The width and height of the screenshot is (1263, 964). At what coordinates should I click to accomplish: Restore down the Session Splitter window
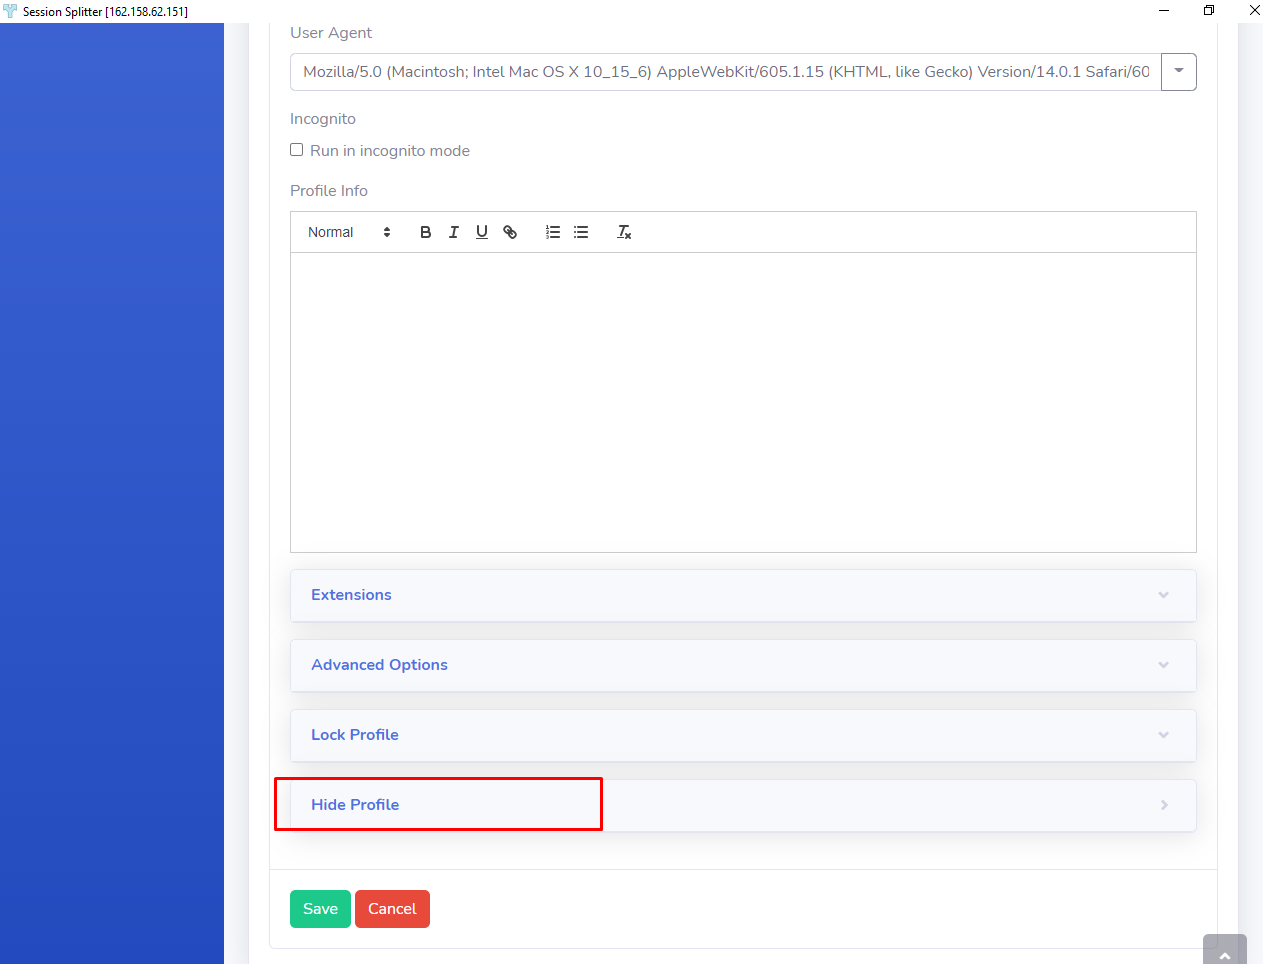[1209, 11]
